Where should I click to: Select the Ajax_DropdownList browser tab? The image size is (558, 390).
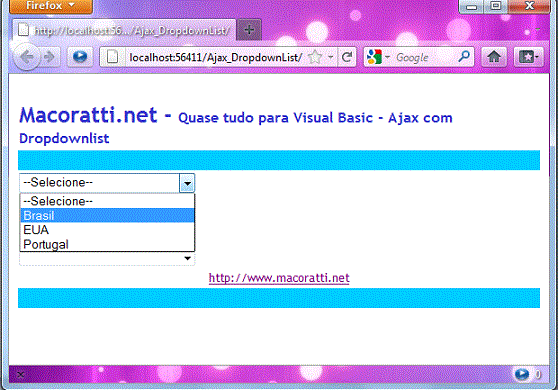(x=125, y=31)
